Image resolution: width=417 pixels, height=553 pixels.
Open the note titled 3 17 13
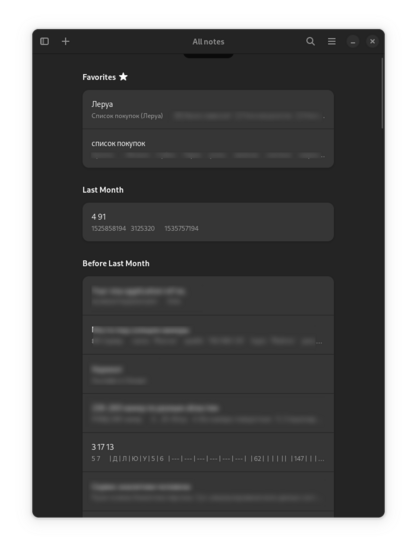(208, 452)
